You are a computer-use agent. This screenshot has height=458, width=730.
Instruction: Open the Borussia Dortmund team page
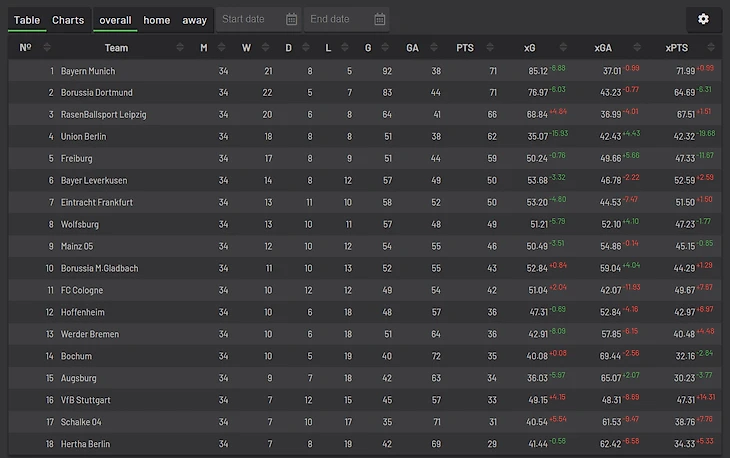pos(96,93)
